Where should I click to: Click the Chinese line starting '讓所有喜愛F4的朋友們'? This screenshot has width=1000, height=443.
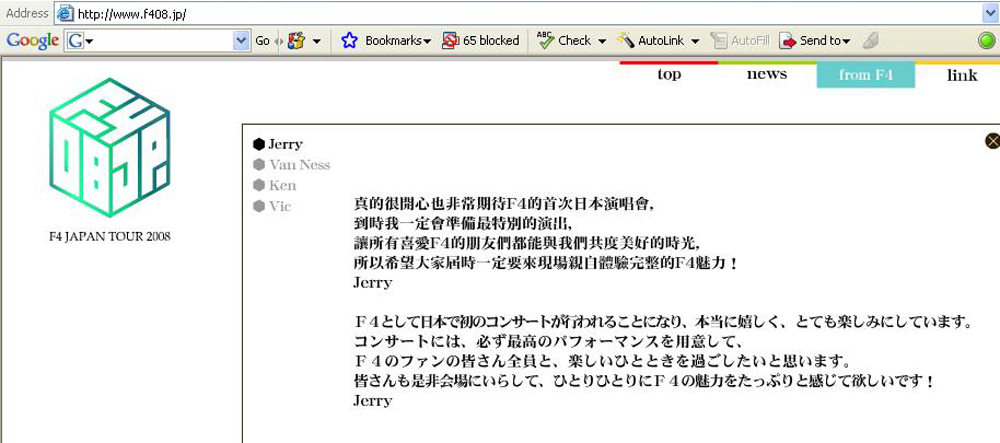528,243
